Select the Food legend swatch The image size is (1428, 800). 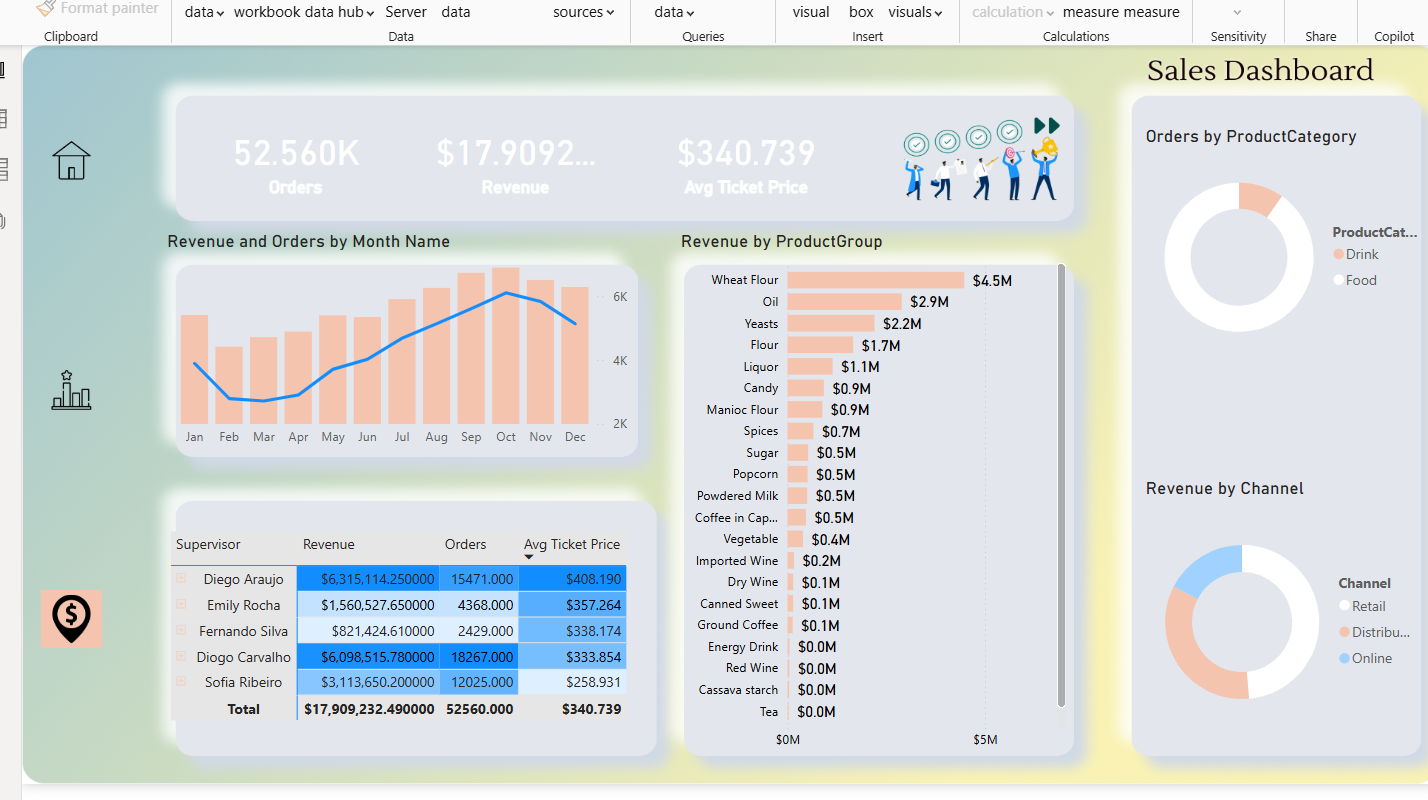coord(1338,280)
